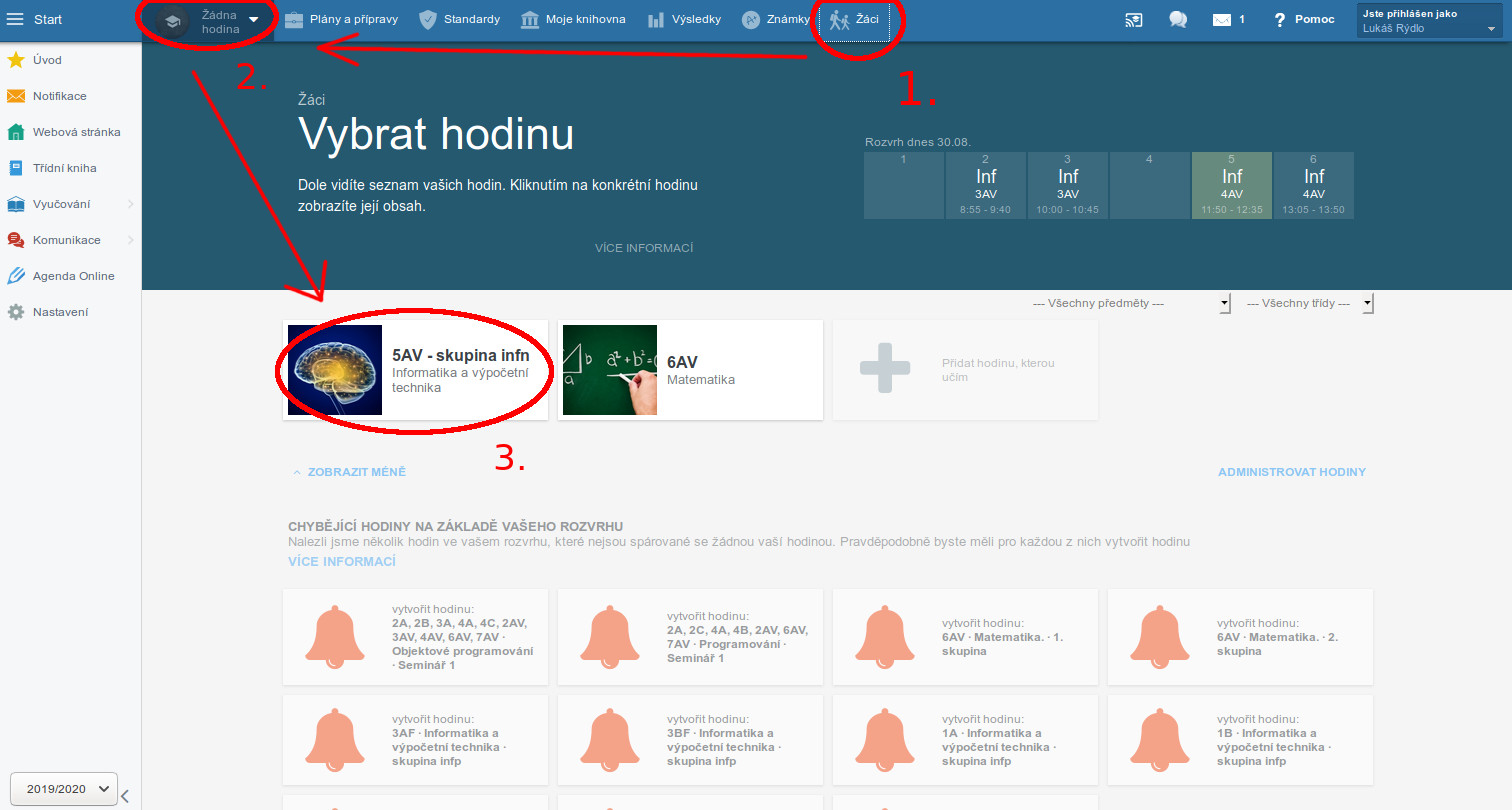Select the 6AV Matematika class thumbnail
Screen dimensions: 1512x810
pos(609,370)
